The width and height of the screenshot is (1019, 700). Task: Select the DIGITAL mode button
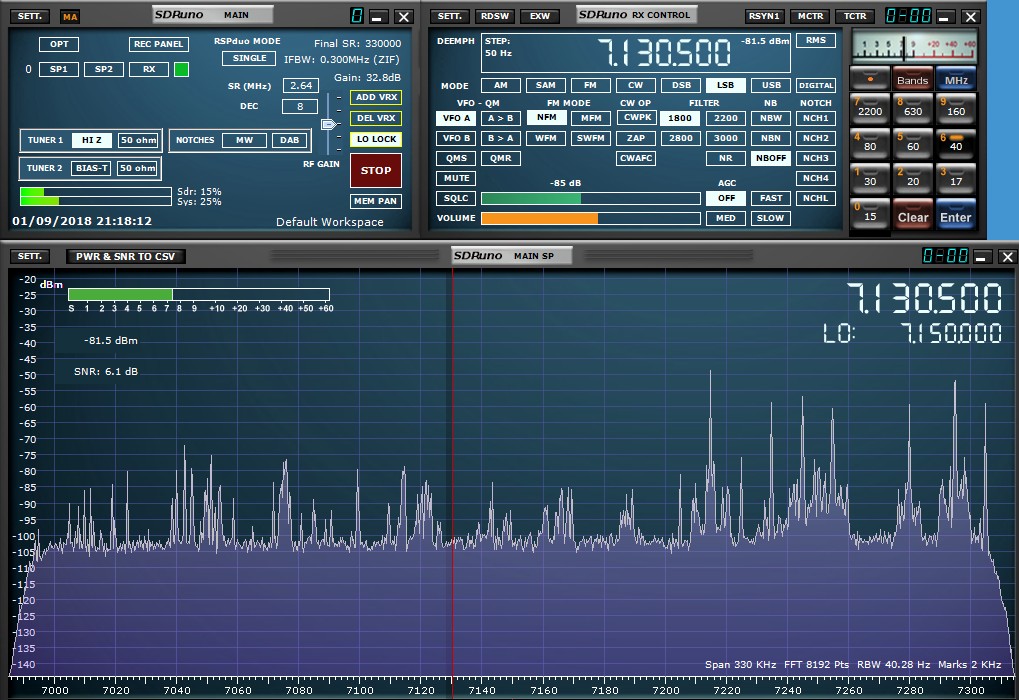coord(816,85)
